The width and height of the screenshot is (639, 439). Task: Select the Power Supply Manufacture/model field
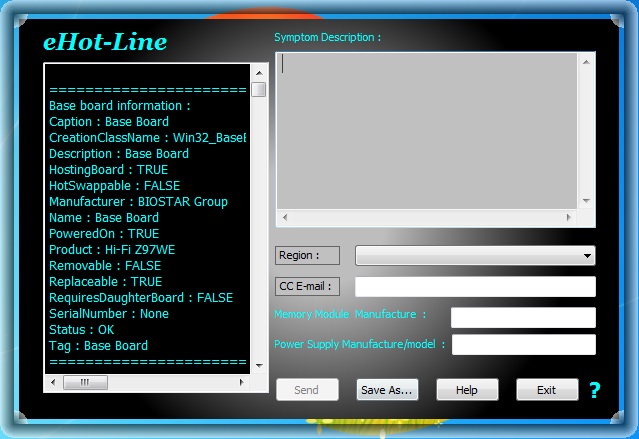pos(523,345)
